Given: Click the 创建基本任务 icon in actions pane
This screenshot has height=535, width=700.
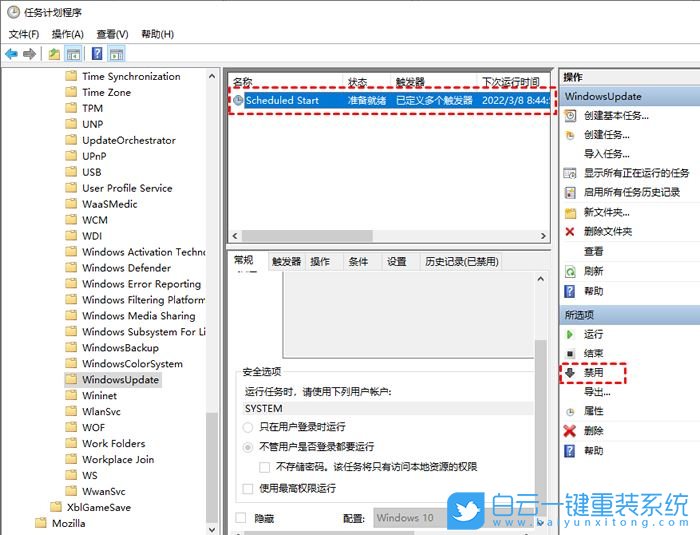Looking at the screenshot, I should [x=570, y=116].
